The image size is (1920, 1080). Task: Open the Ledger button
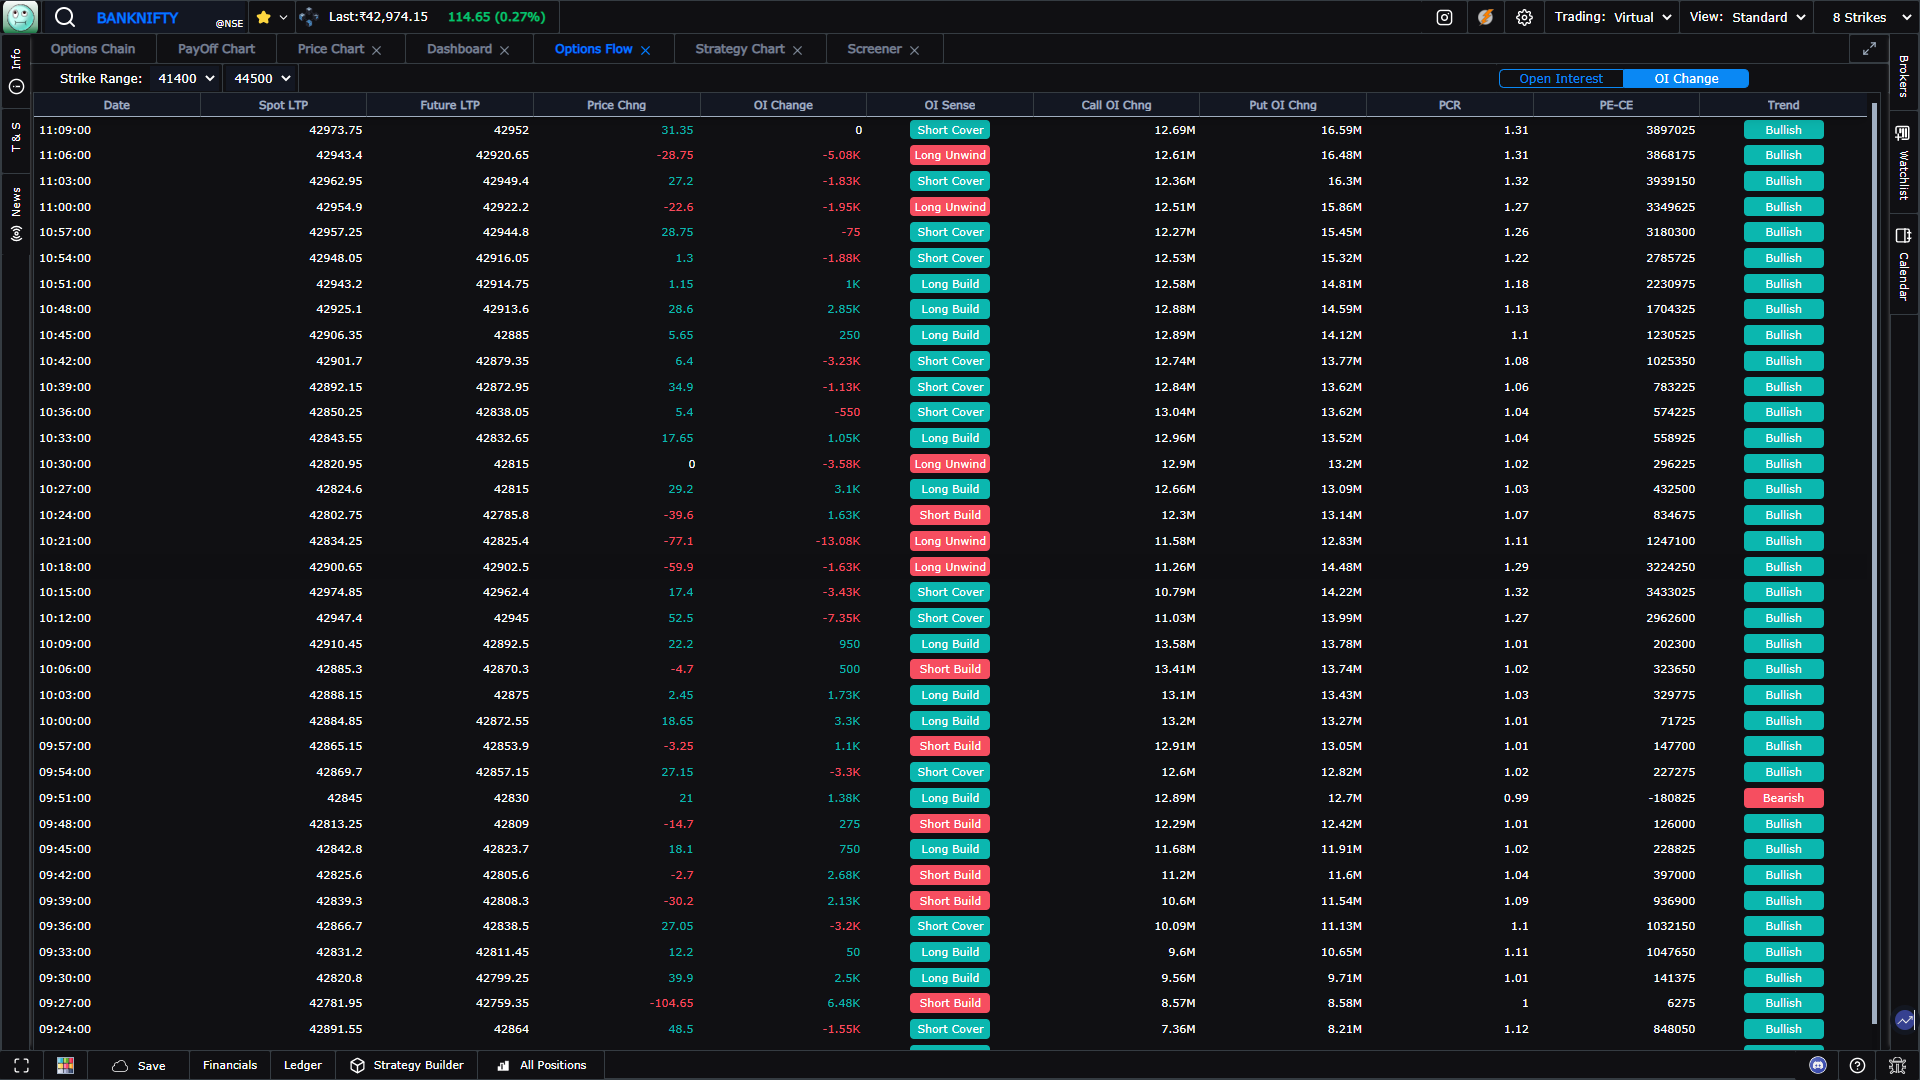pyautogui.click(x=302, y=1065)
